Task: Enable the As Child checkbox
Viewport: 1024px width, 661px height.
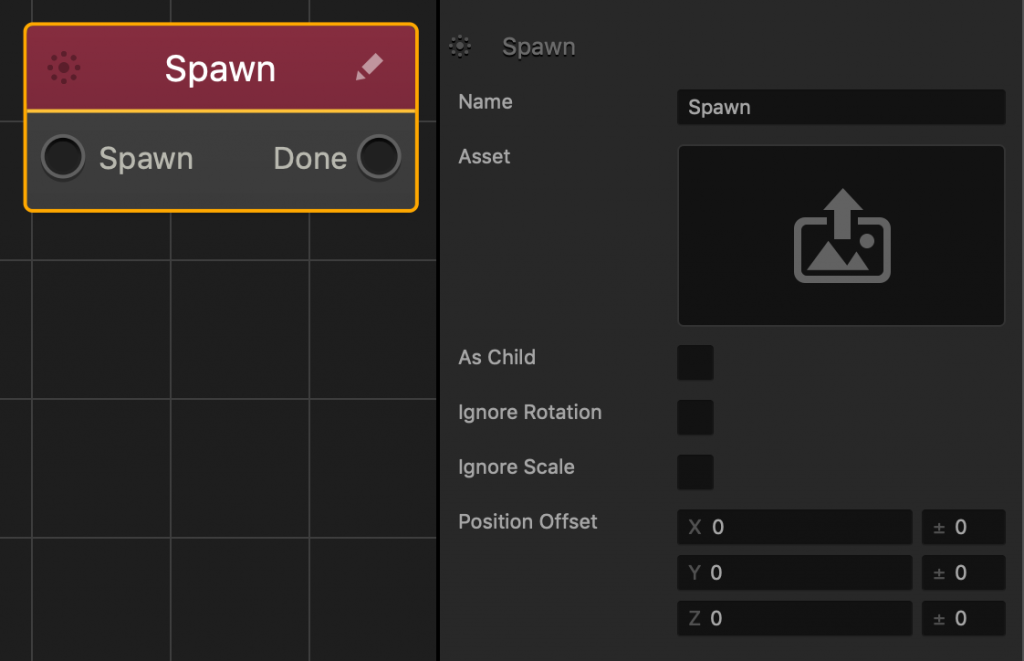Action: click(x=695, y=362)
